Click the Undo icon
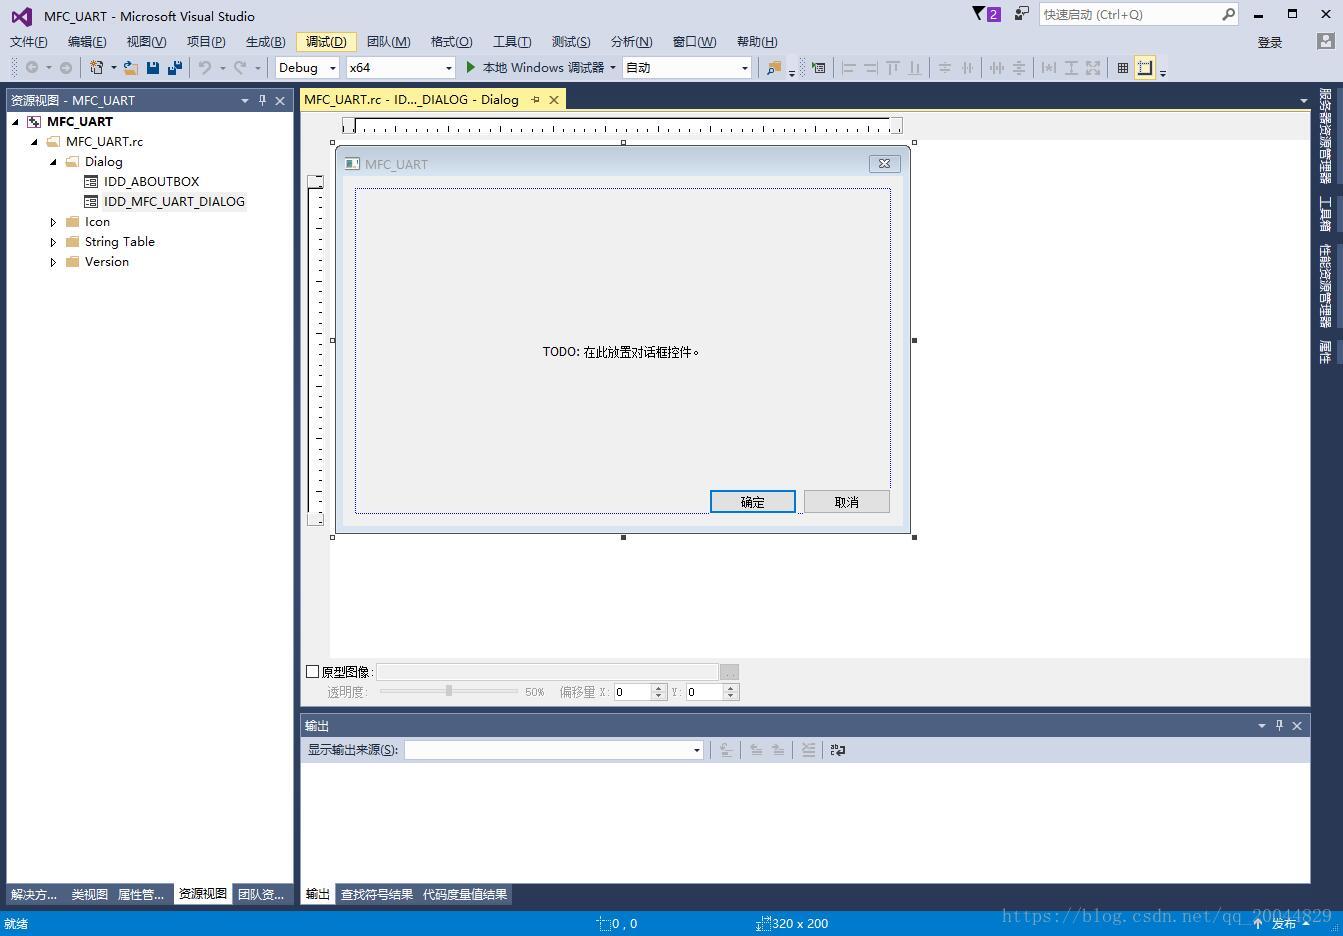 pos(206,67)
